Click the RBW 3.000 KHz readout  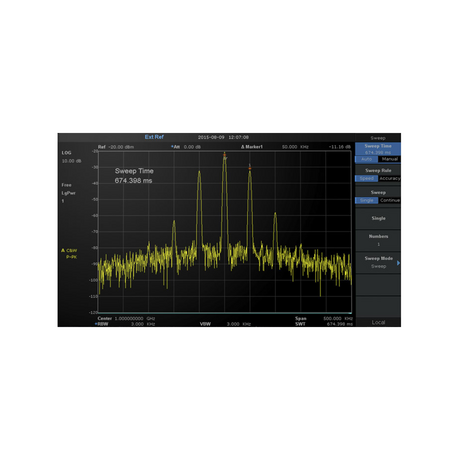(x=125, y=324)
